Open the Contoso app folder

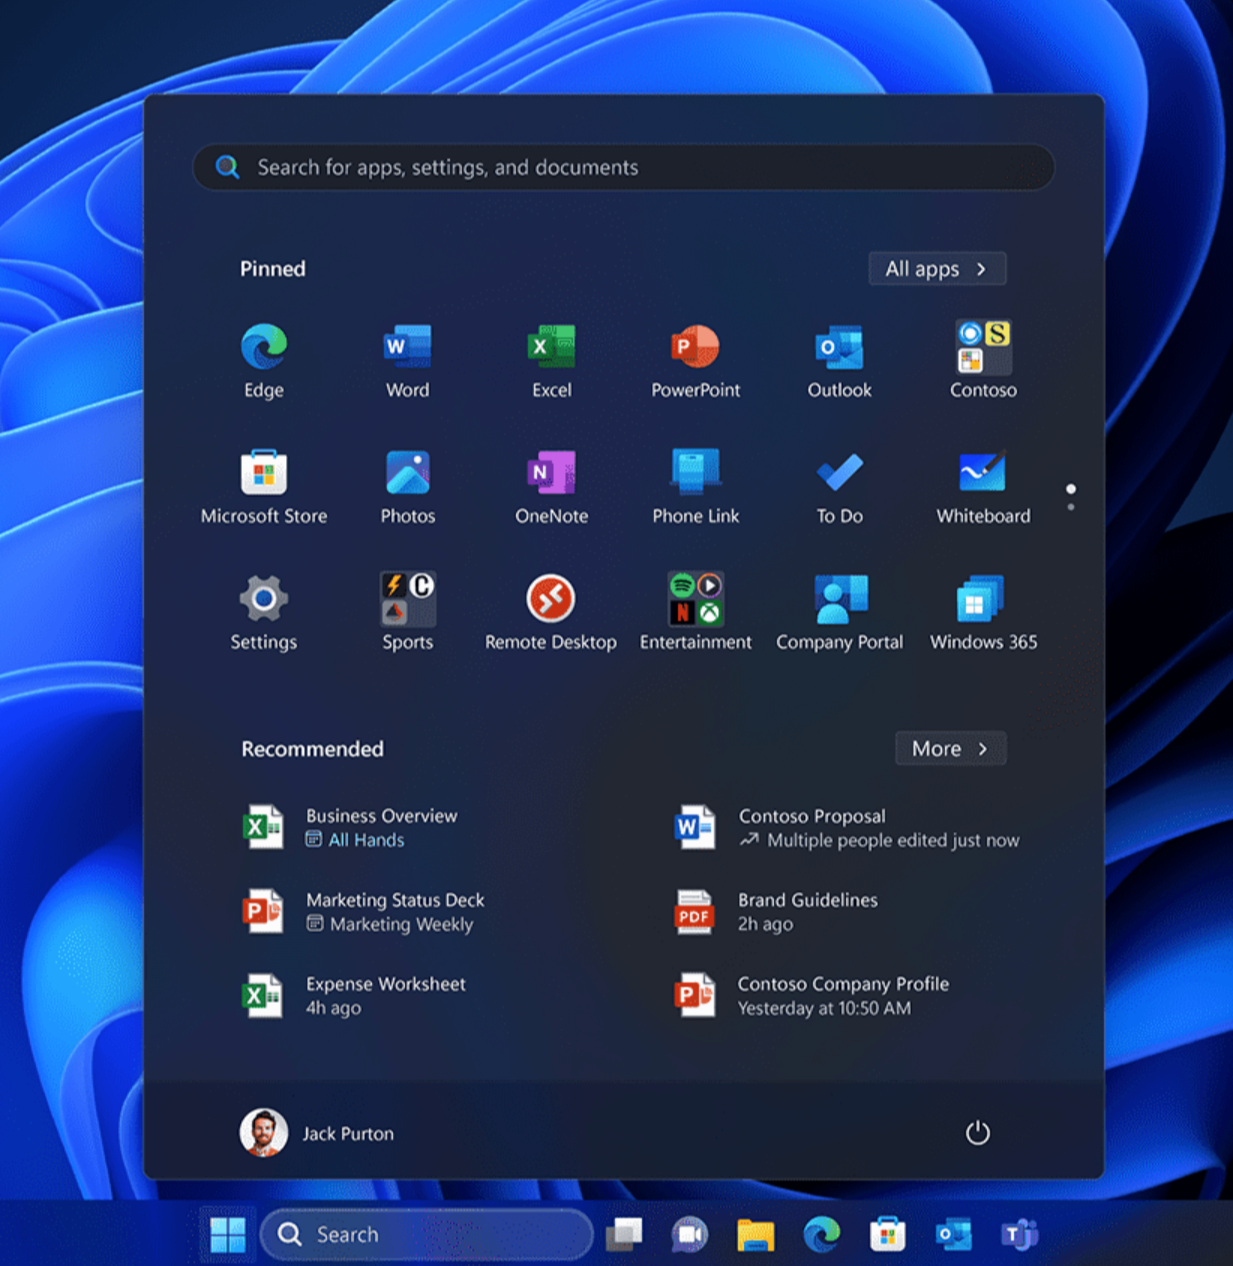click(x=983, y=361)
